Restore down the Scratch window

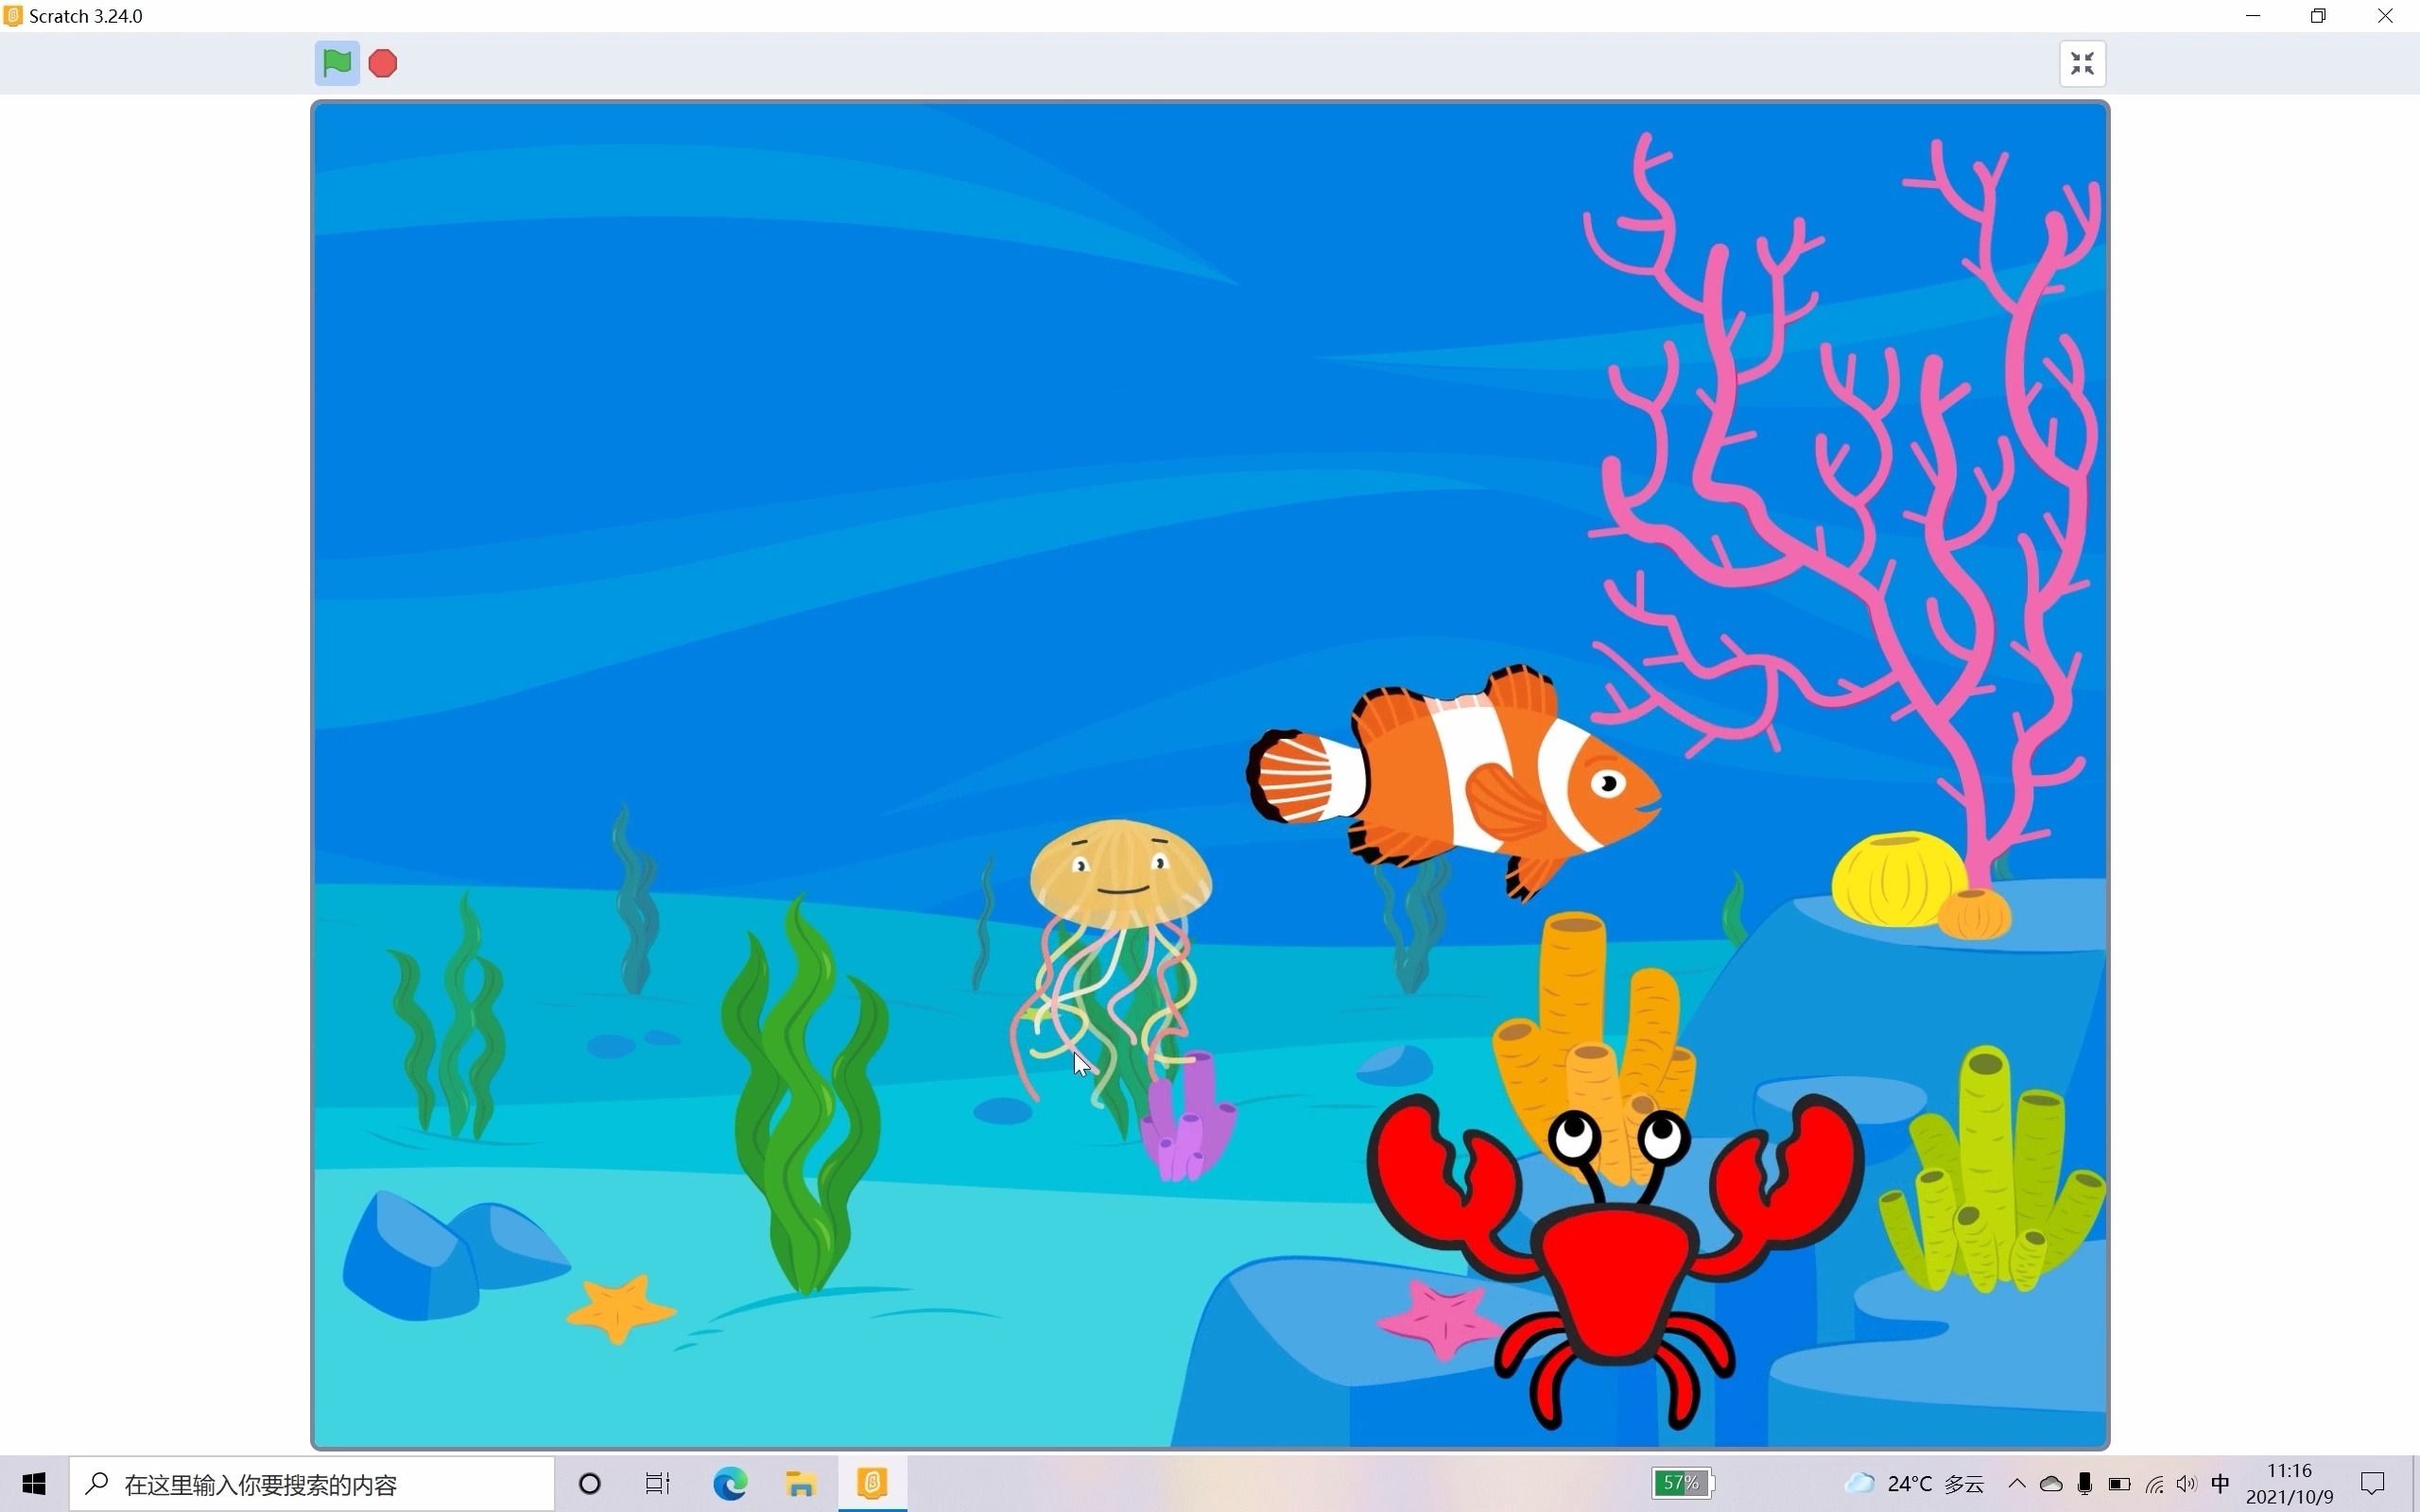click(2318, 16)
